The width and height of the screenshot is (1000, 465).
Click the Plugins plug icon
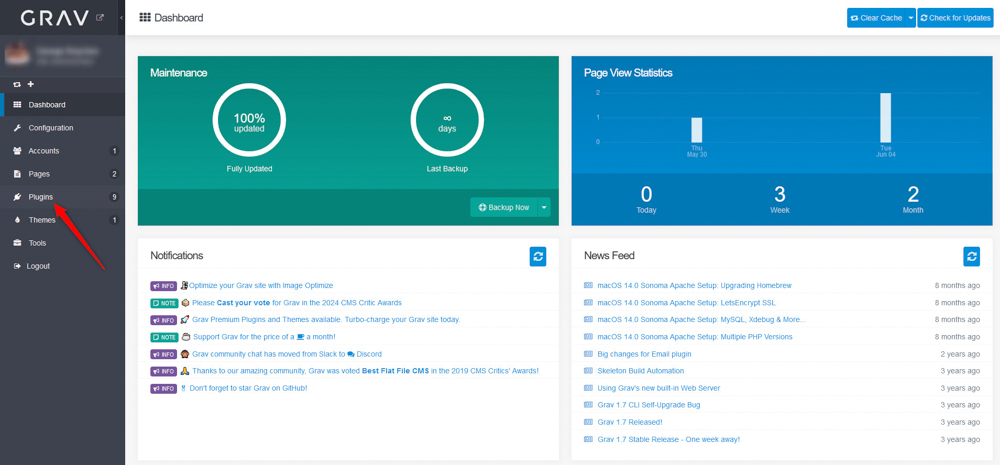pyautogui.click(x=17, y=197)
